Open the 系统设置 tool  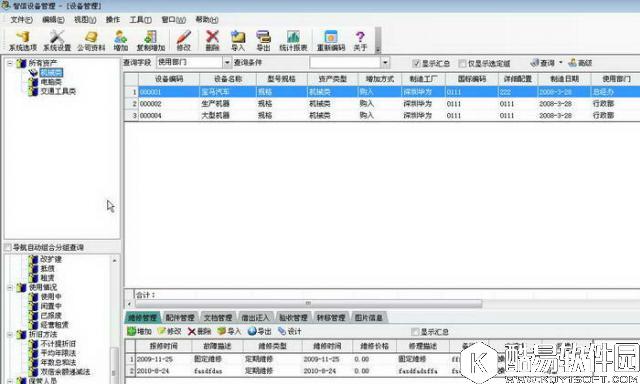57,41
